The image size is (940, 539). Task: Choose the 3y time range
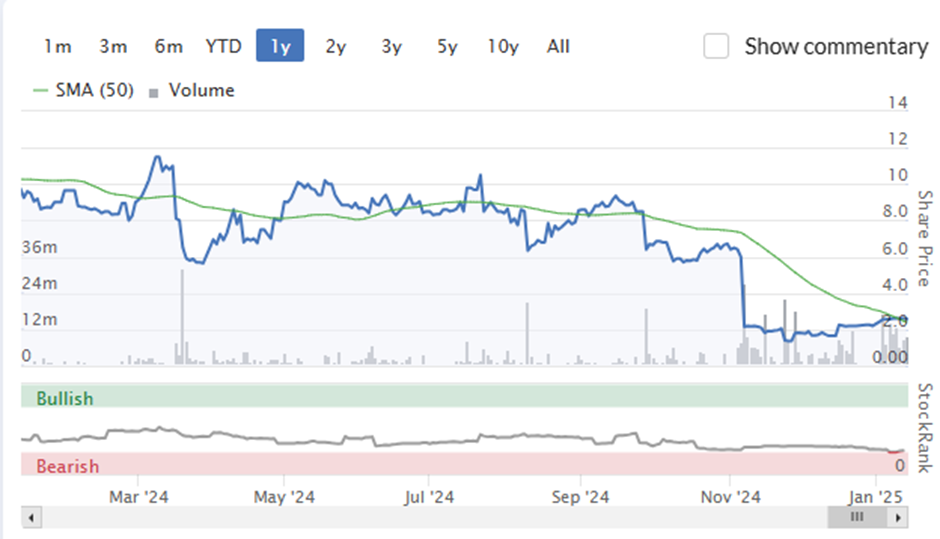coord(391,46)
